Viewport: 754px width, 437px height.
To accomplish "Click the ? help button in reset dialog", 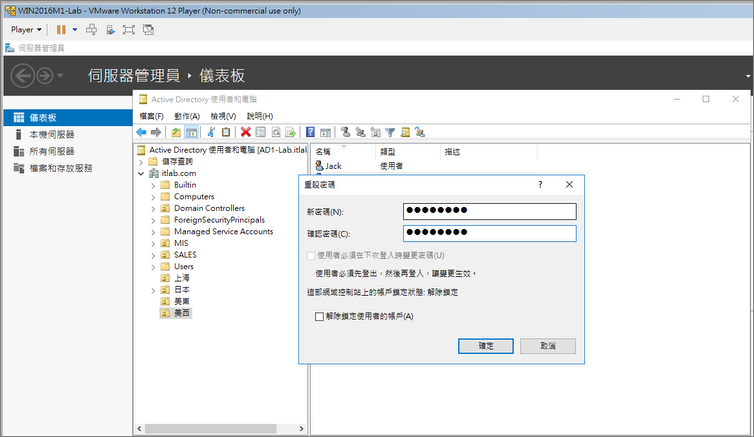I will tap(540, 185).
